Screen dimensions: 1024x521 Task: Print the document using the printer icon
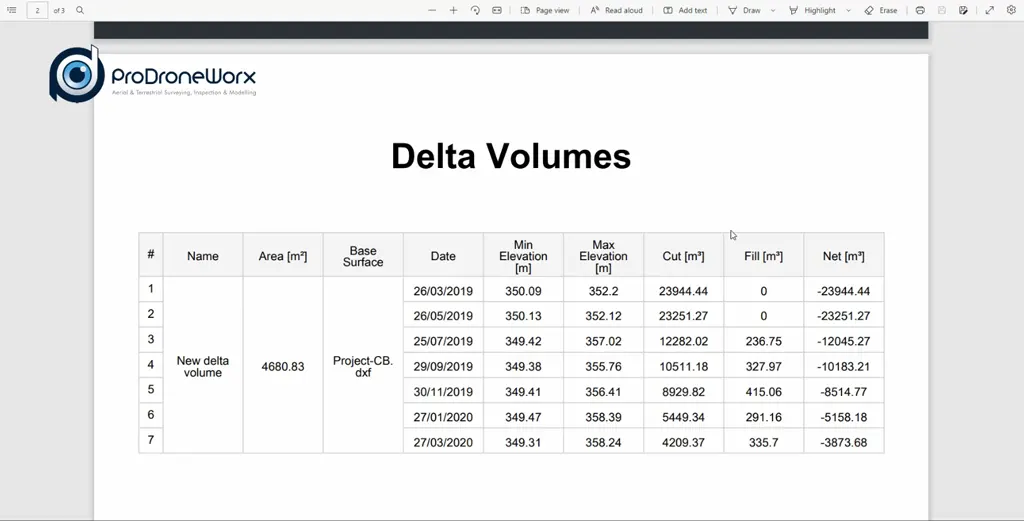tap(919, 10)
